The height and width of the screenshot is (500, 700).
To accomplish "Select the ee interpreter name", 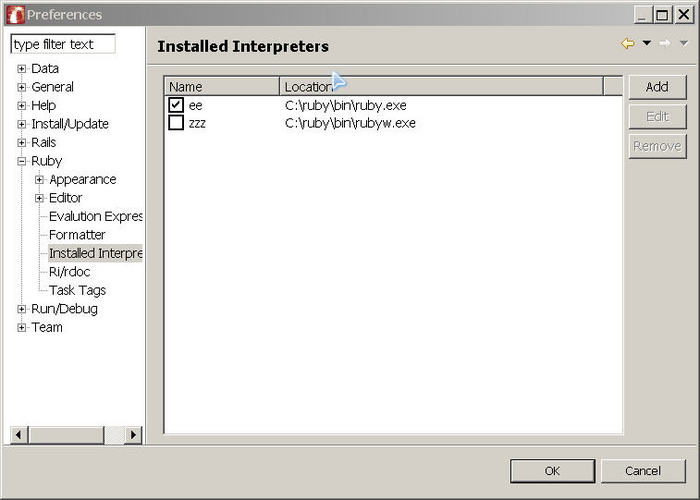I will pos(196,105).
